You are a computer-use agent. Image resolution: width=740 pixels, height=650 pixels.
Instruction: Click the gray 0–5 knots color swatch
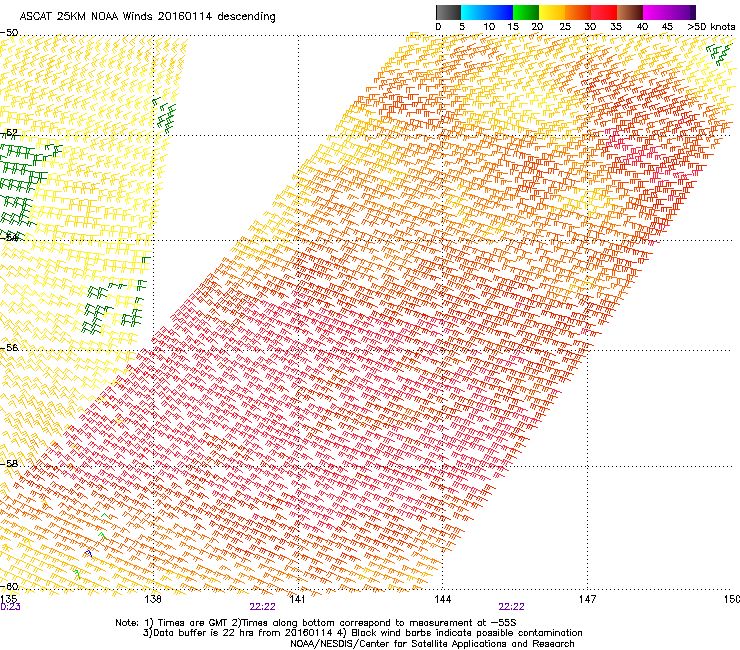point(448,12)
